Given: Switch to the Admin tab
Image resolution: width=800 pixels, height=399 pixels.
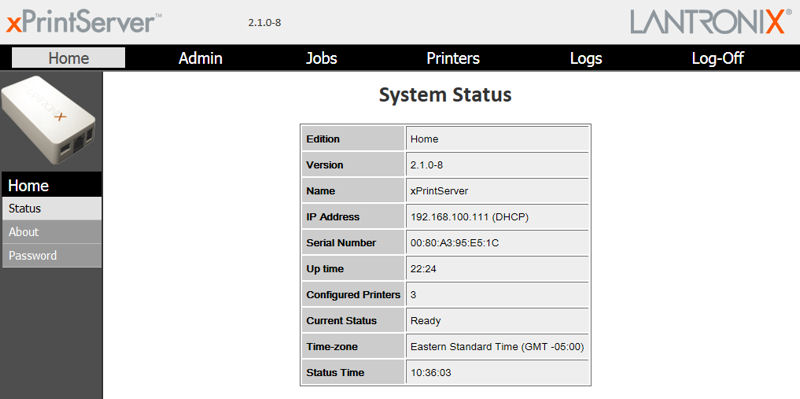Looking at the screenshot, I should point(200,58).
